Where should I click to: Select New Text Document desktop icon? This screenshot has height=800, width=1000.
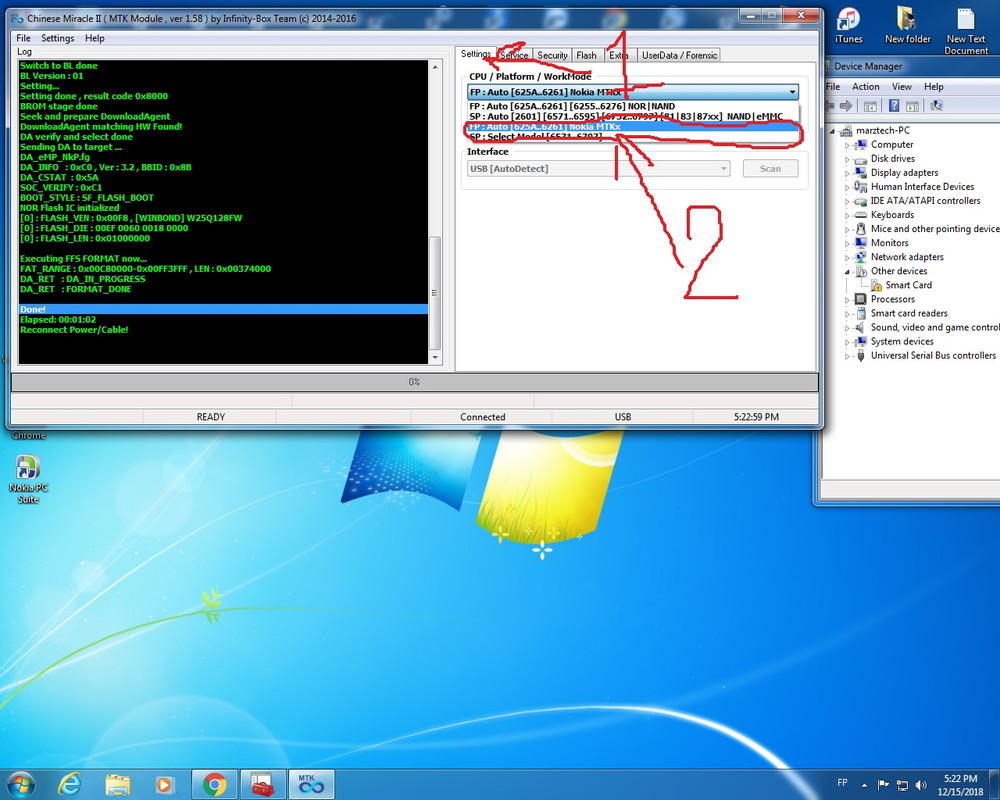966,31
